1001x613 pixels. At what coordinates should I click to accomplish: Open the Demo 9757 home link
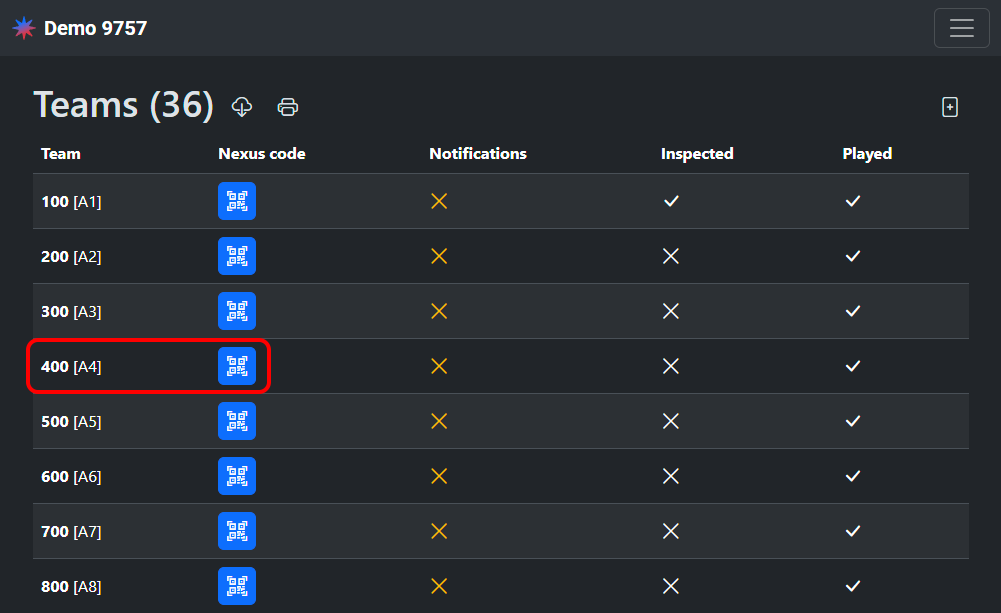[x=95, y=28]
